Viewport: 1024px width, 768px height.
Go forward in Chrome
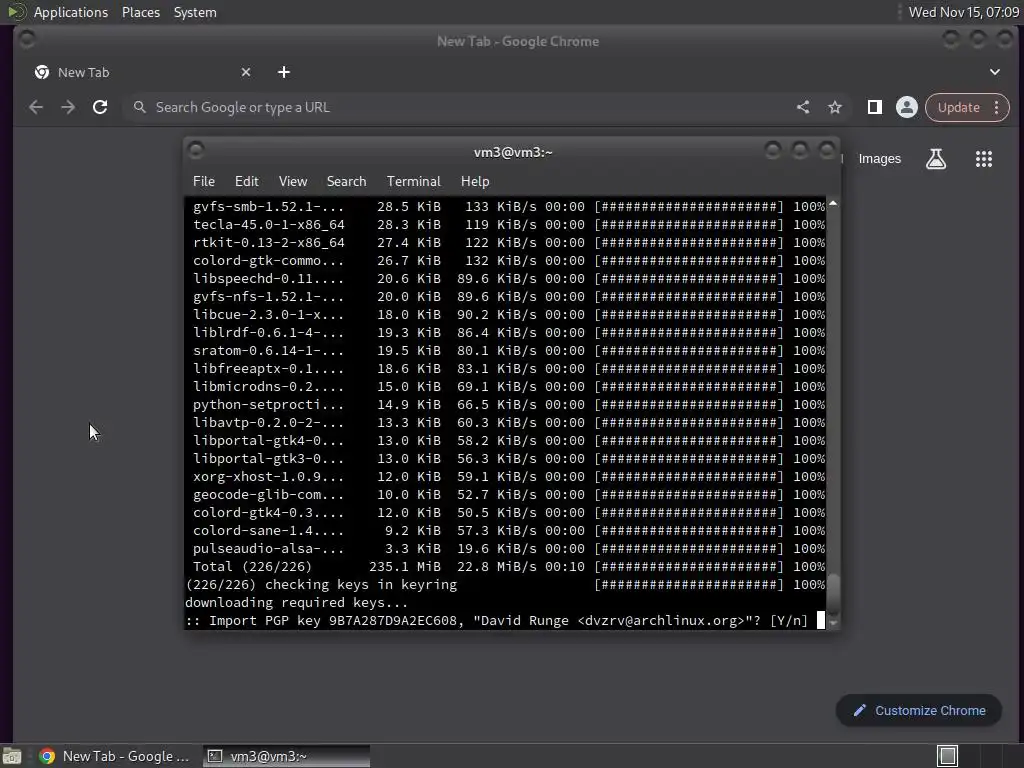click(x=68, y=107)
